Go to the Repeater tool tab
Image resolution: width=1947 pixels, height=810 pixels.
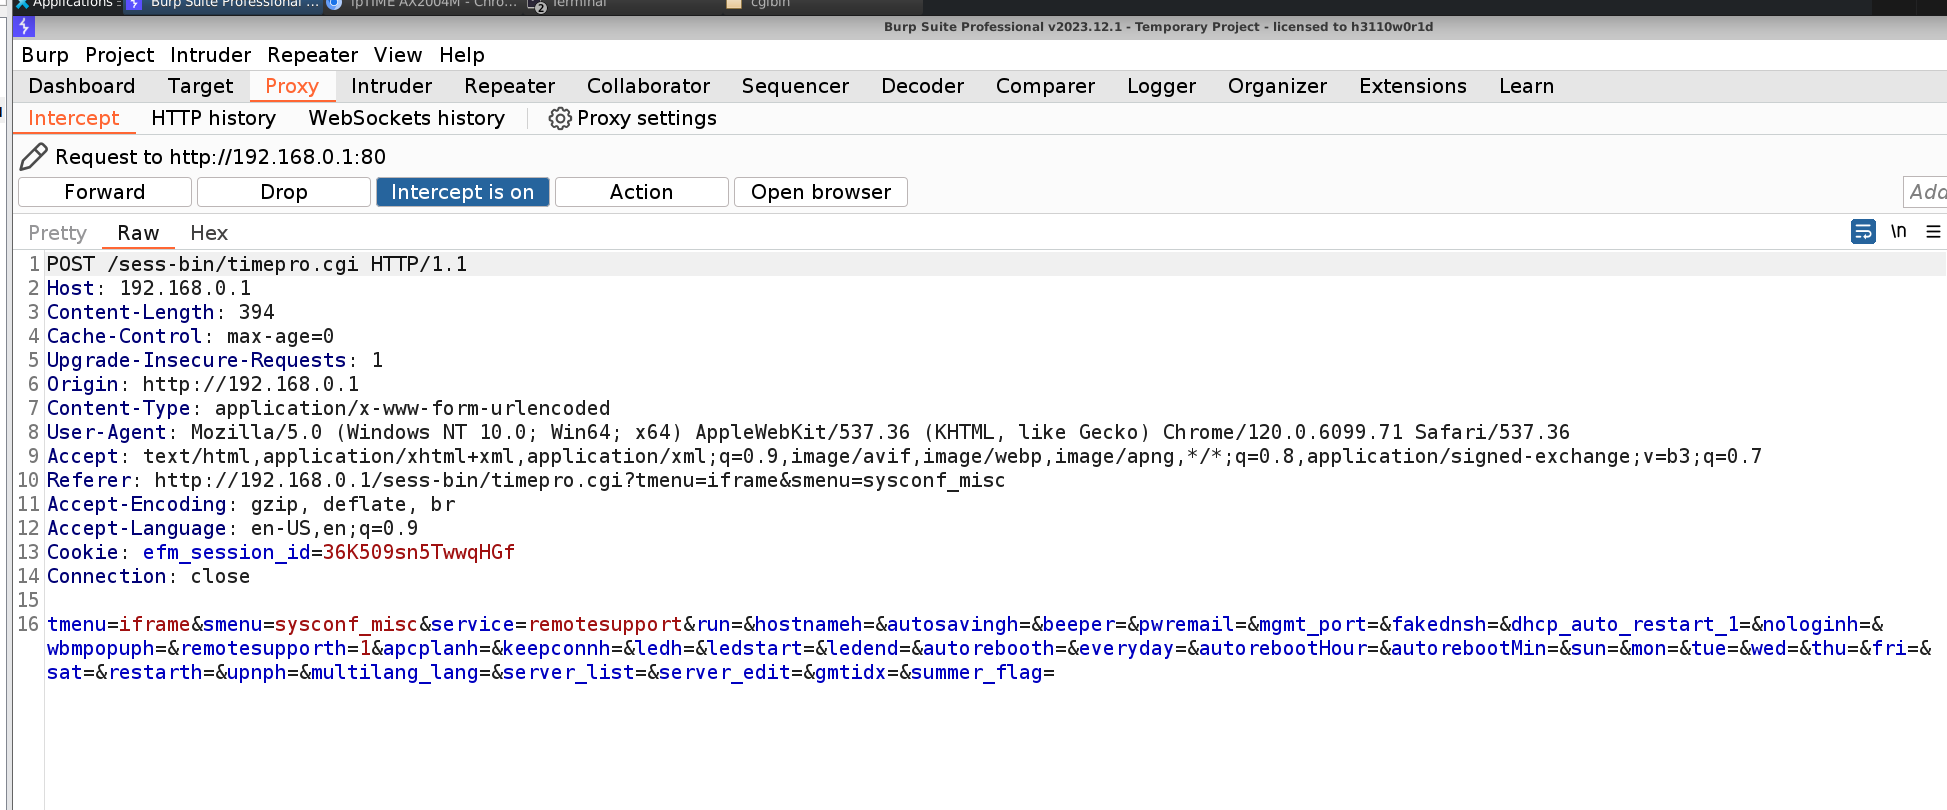tap(510, 86)
